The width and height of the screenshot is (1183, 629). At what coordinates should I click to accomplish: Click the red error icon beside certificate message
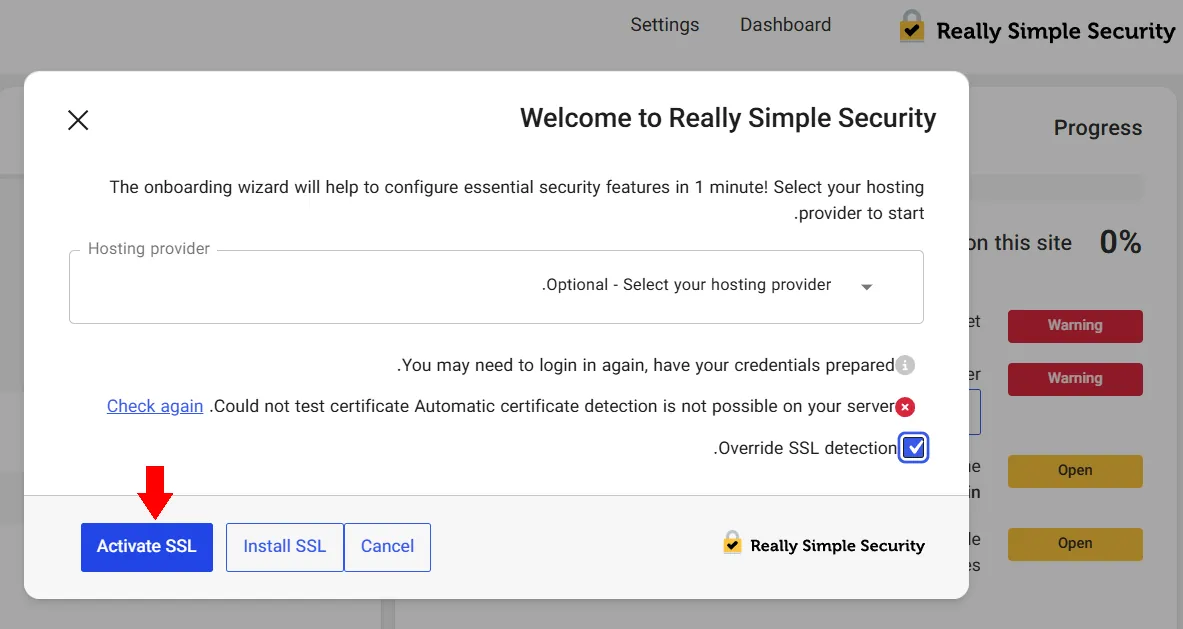click(x=905, y=407)
